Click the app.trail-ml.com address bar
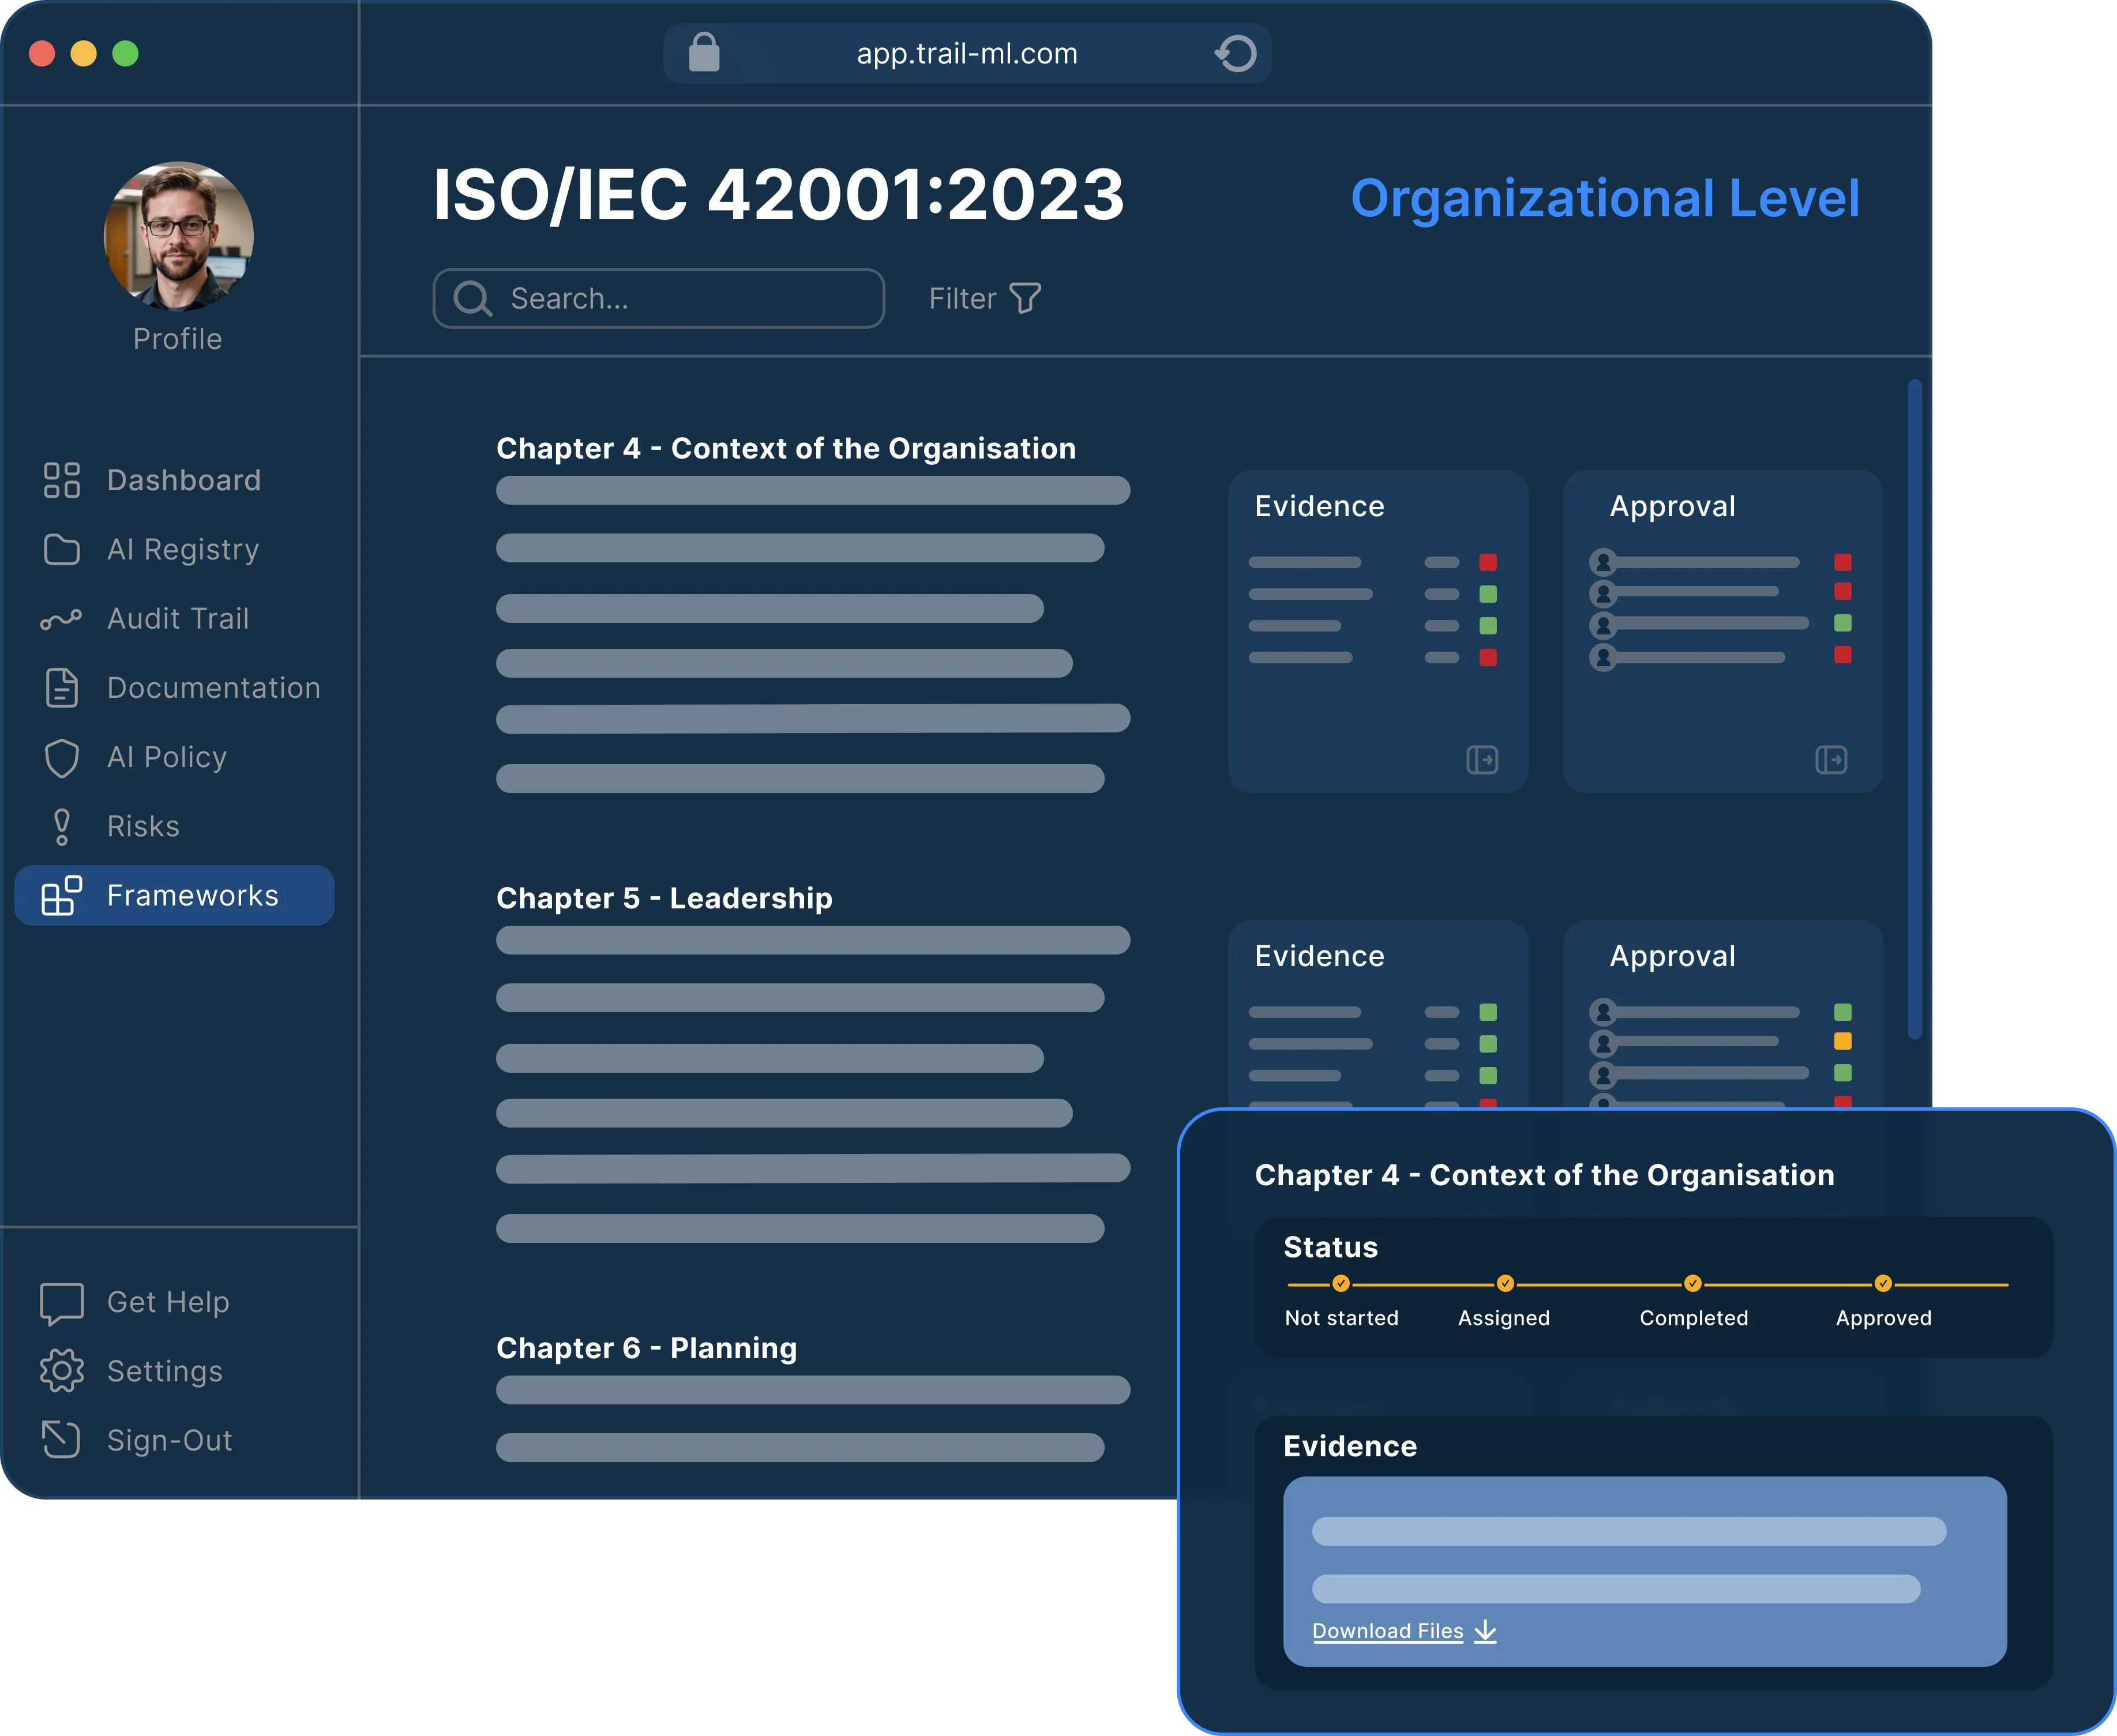This screenshot has width=2117, height=1736. tap(967, 53)
